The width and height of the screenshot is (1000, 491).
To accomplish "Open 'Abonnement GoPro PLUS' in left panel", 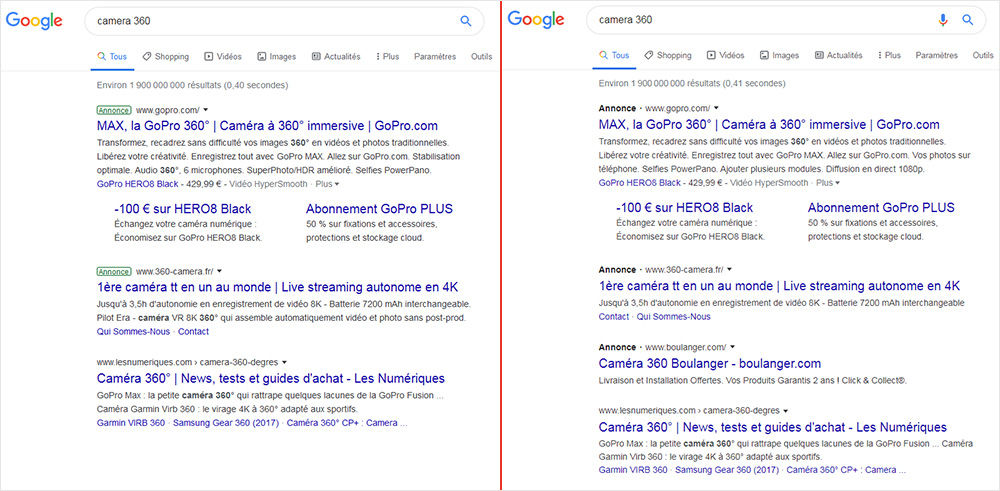I will pyautogui.click(x=379, y=209).
